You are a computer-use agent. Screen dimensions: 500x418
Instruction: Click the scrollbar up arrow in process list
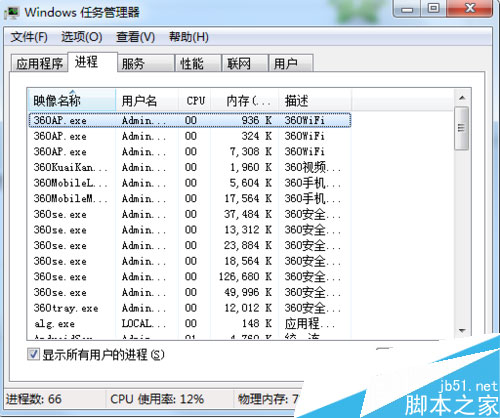click(462, 98)
